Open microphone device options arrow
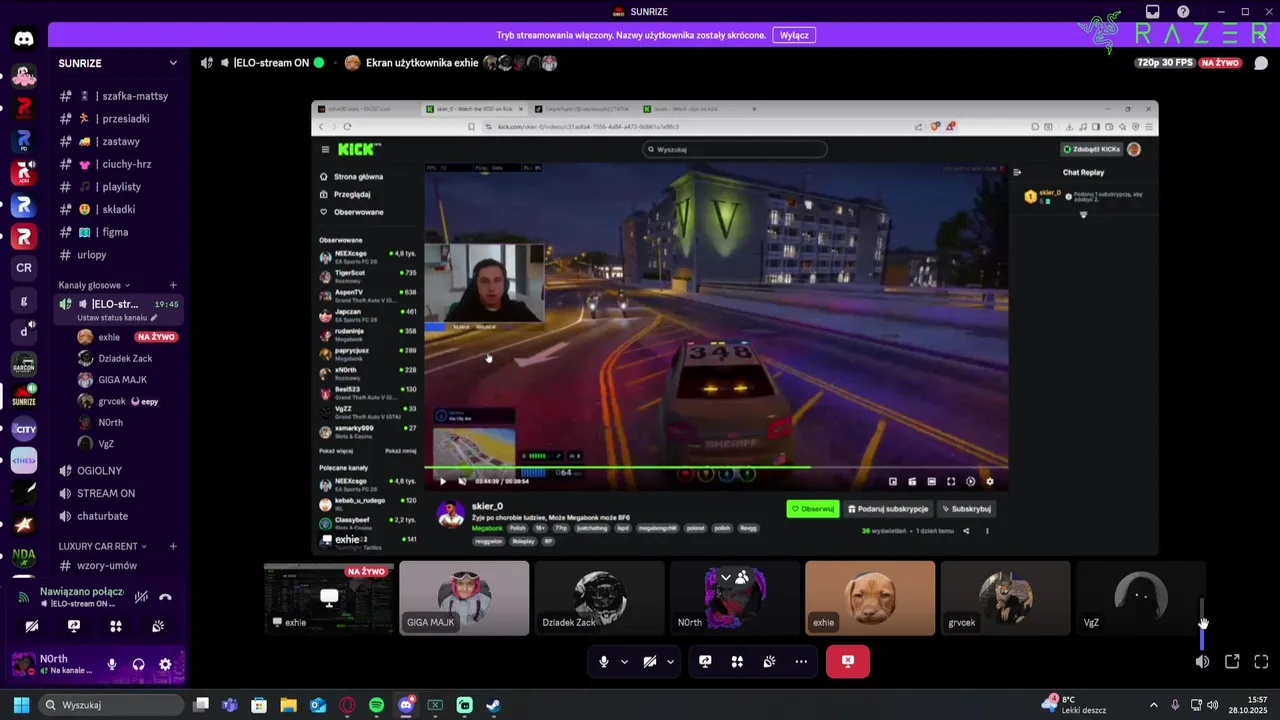Image resolution: width=1280 pixels, height=720 pixels. pos(625,661)
